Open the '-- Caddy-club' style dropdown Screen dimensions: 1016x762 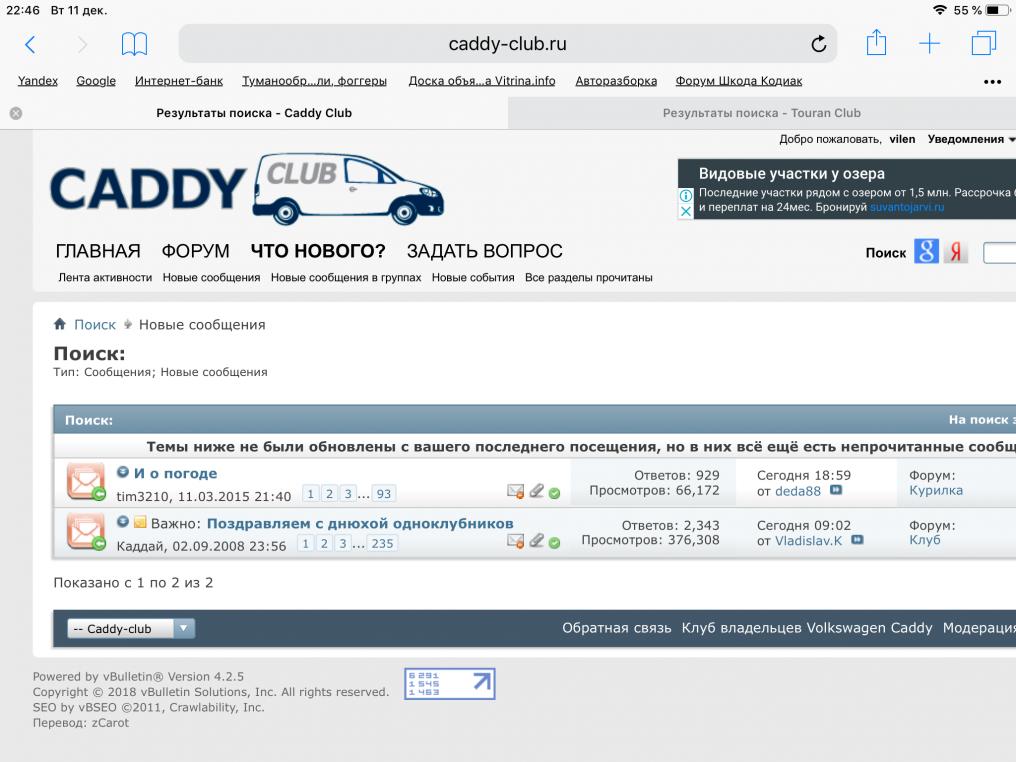(x=131, y=629)
